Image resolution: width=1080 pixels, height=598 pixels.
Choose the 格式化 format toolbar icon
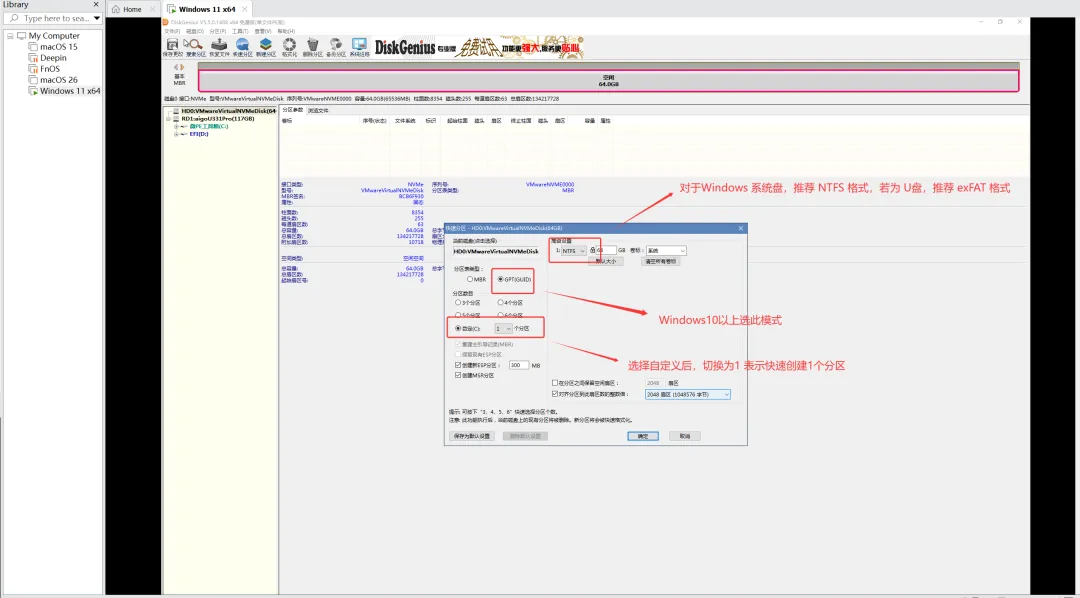coord(289,46)
